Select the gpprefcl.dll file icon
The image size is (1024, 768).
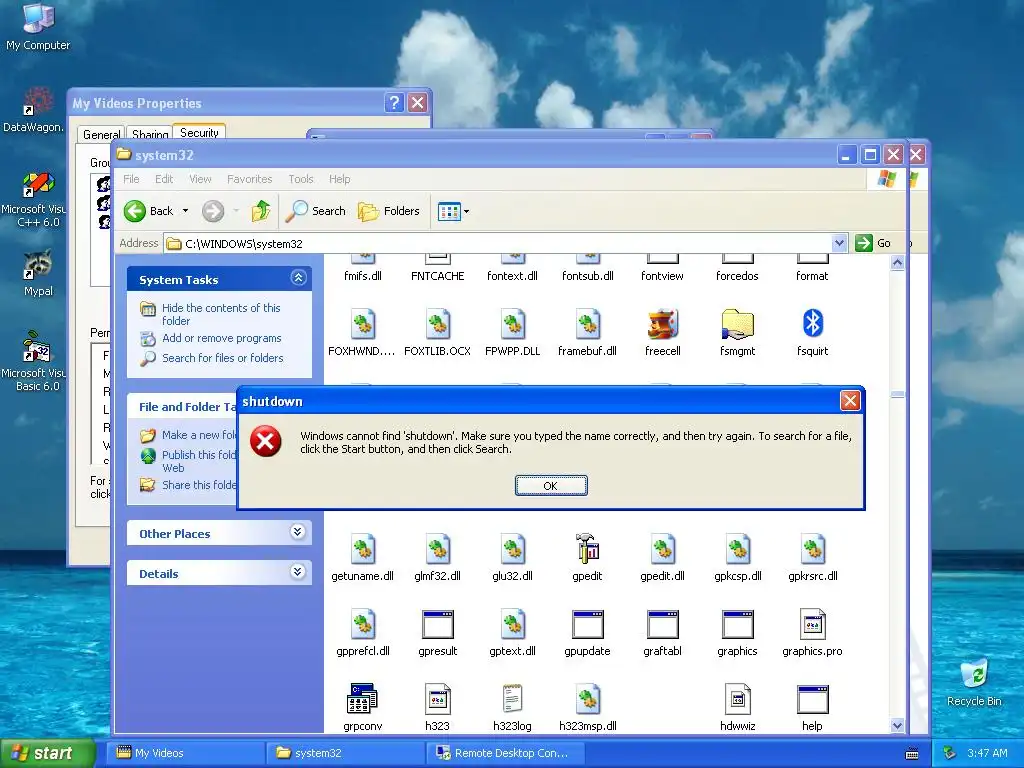(x=362, y=624)
